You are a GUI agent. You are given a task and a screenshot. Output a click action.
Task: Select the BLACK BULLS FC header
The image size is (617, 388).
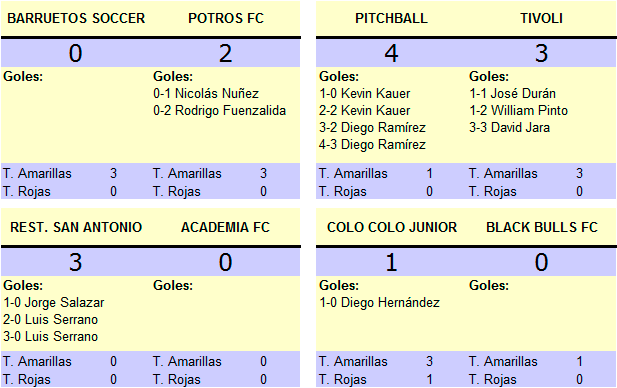(x=542, y=227)
